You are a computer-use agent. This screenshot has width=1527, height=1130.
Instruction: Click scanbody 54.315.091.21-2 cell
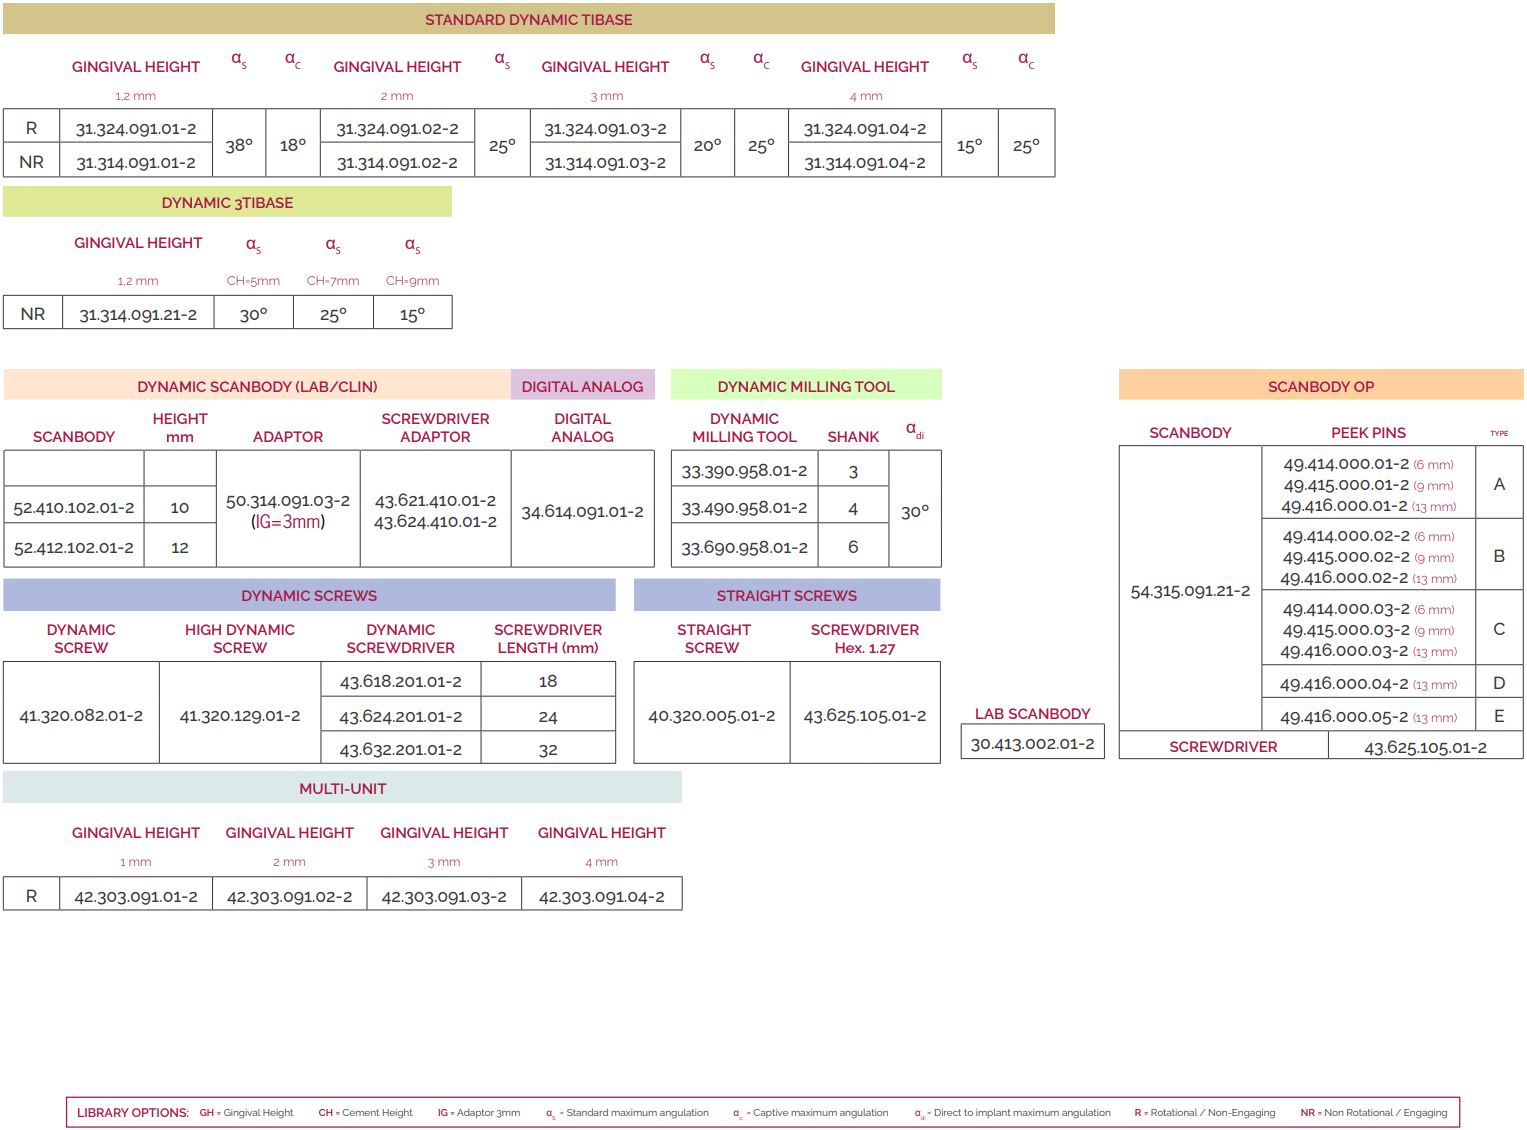pyautogui.click(x=1190, y=590)
